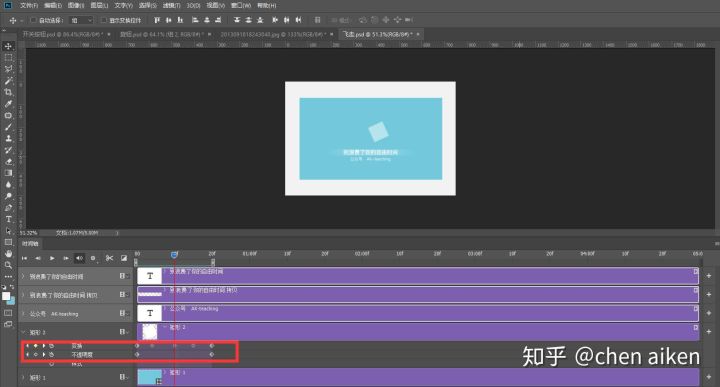Select the Hand tool
Screen dimensions: 720x387
(8, 253)
